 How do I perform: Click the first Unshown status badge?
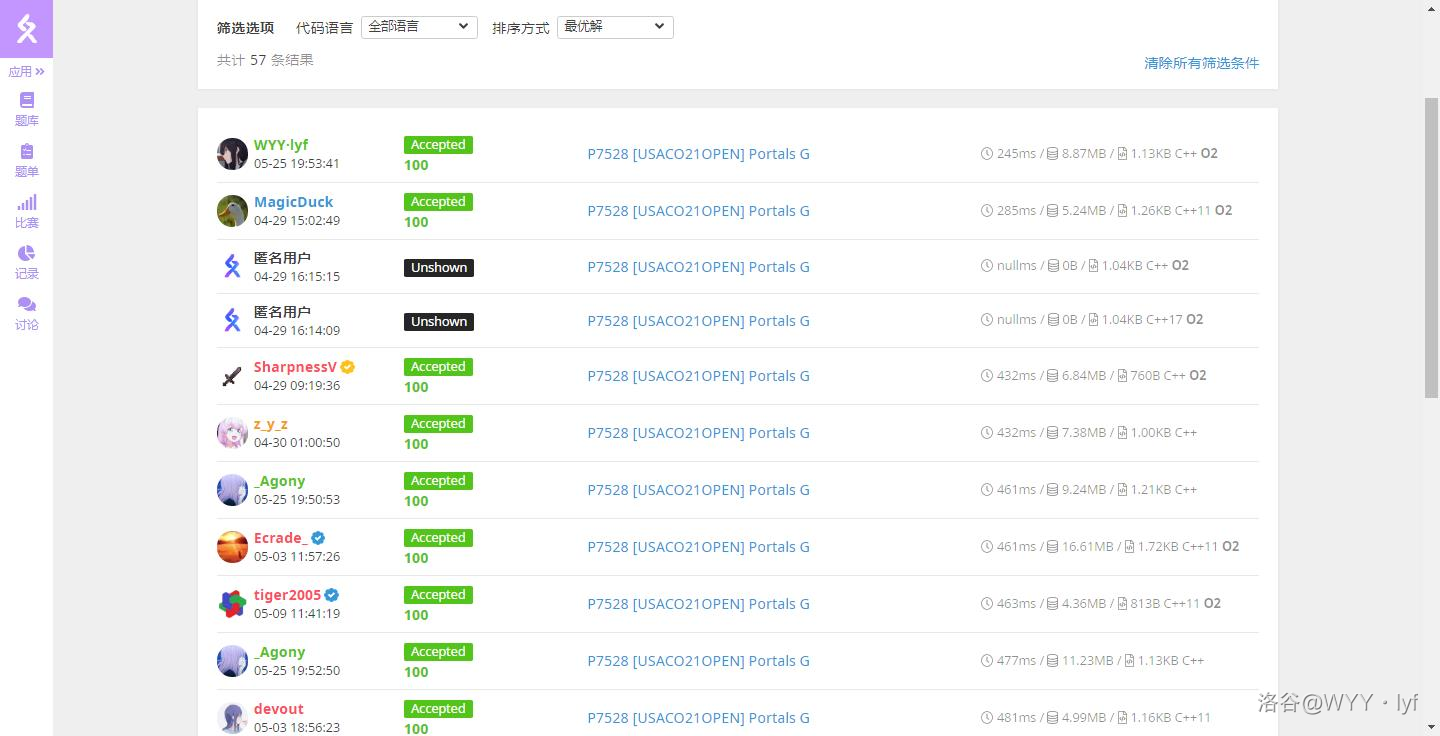point(439,268)
